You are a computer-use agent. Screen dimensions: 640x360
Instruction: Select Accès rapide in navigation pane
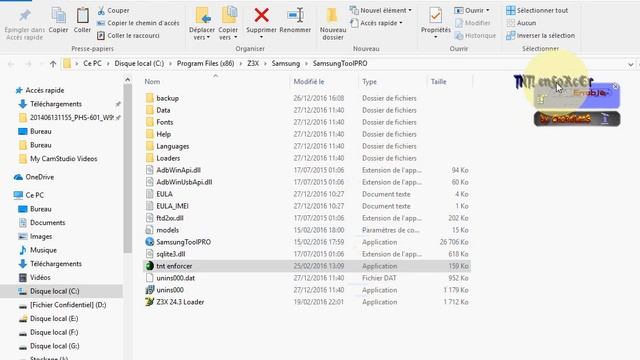coord(44,90)
